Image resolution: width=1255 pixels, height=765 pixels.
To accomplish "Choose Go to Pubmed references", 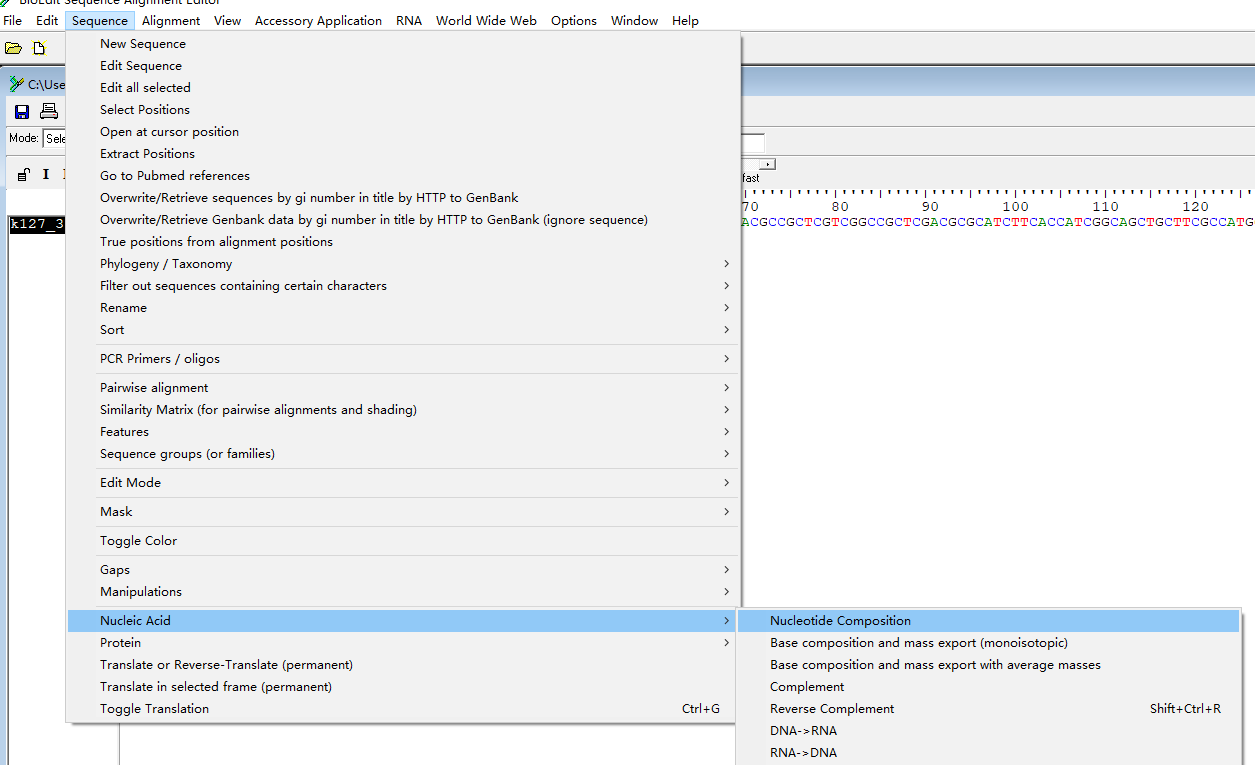I will (x=403, y=176).
